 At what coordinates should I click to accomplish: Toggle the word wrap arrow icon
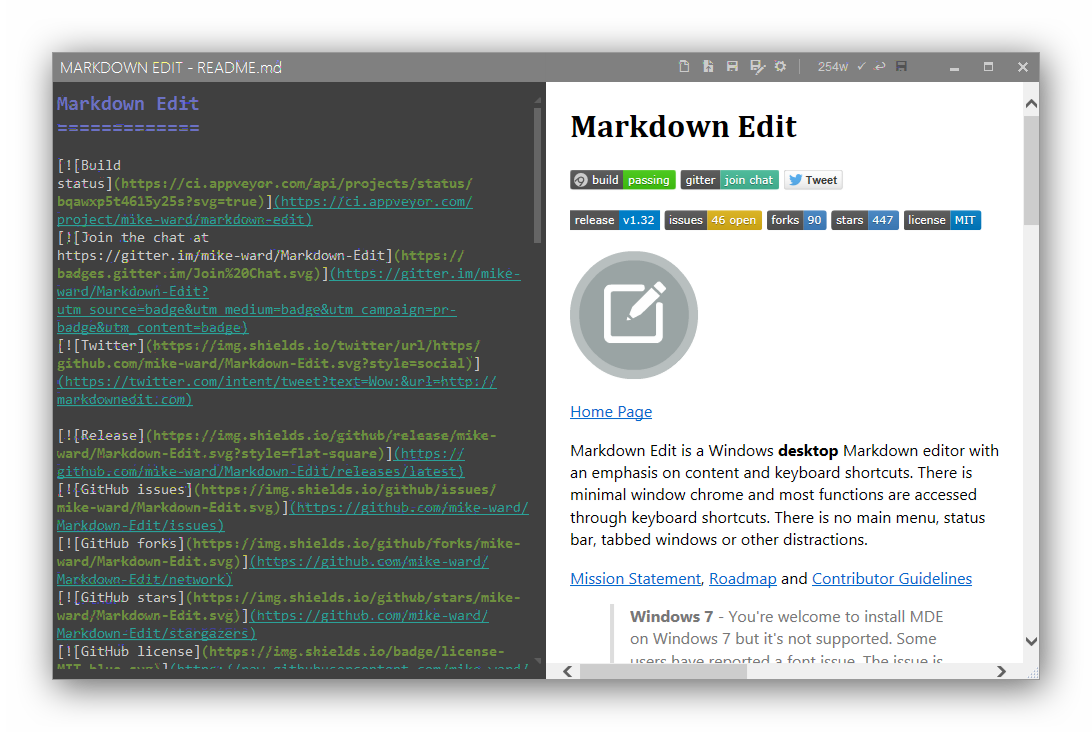click(880, 66)
